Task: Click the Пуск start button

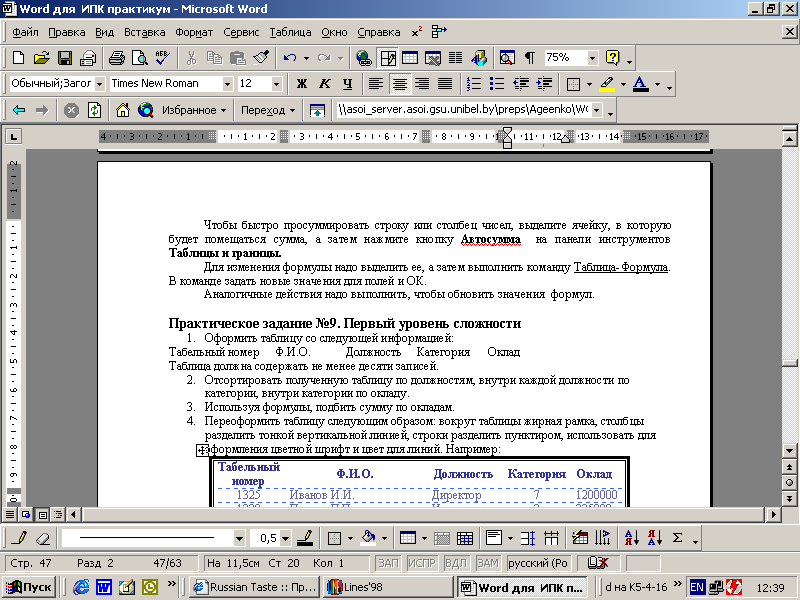Action: (x=29, y=587)
